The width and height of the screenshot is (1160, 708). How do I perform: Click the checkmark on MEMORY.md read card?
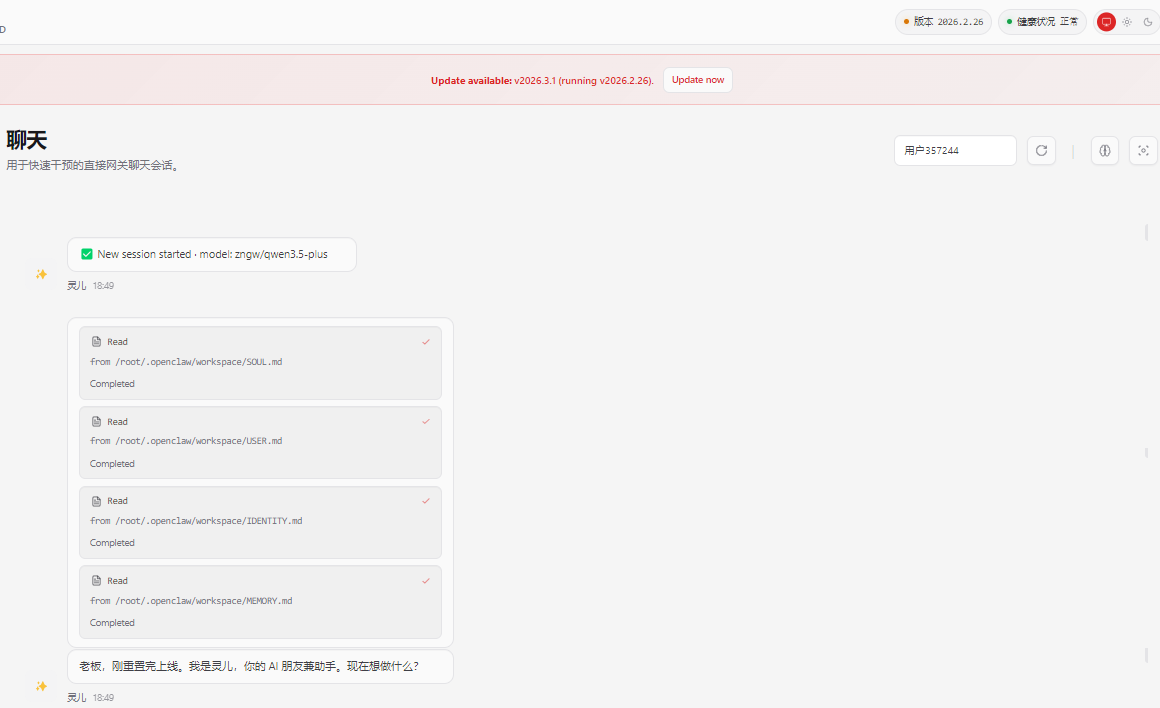click(426, 580)
